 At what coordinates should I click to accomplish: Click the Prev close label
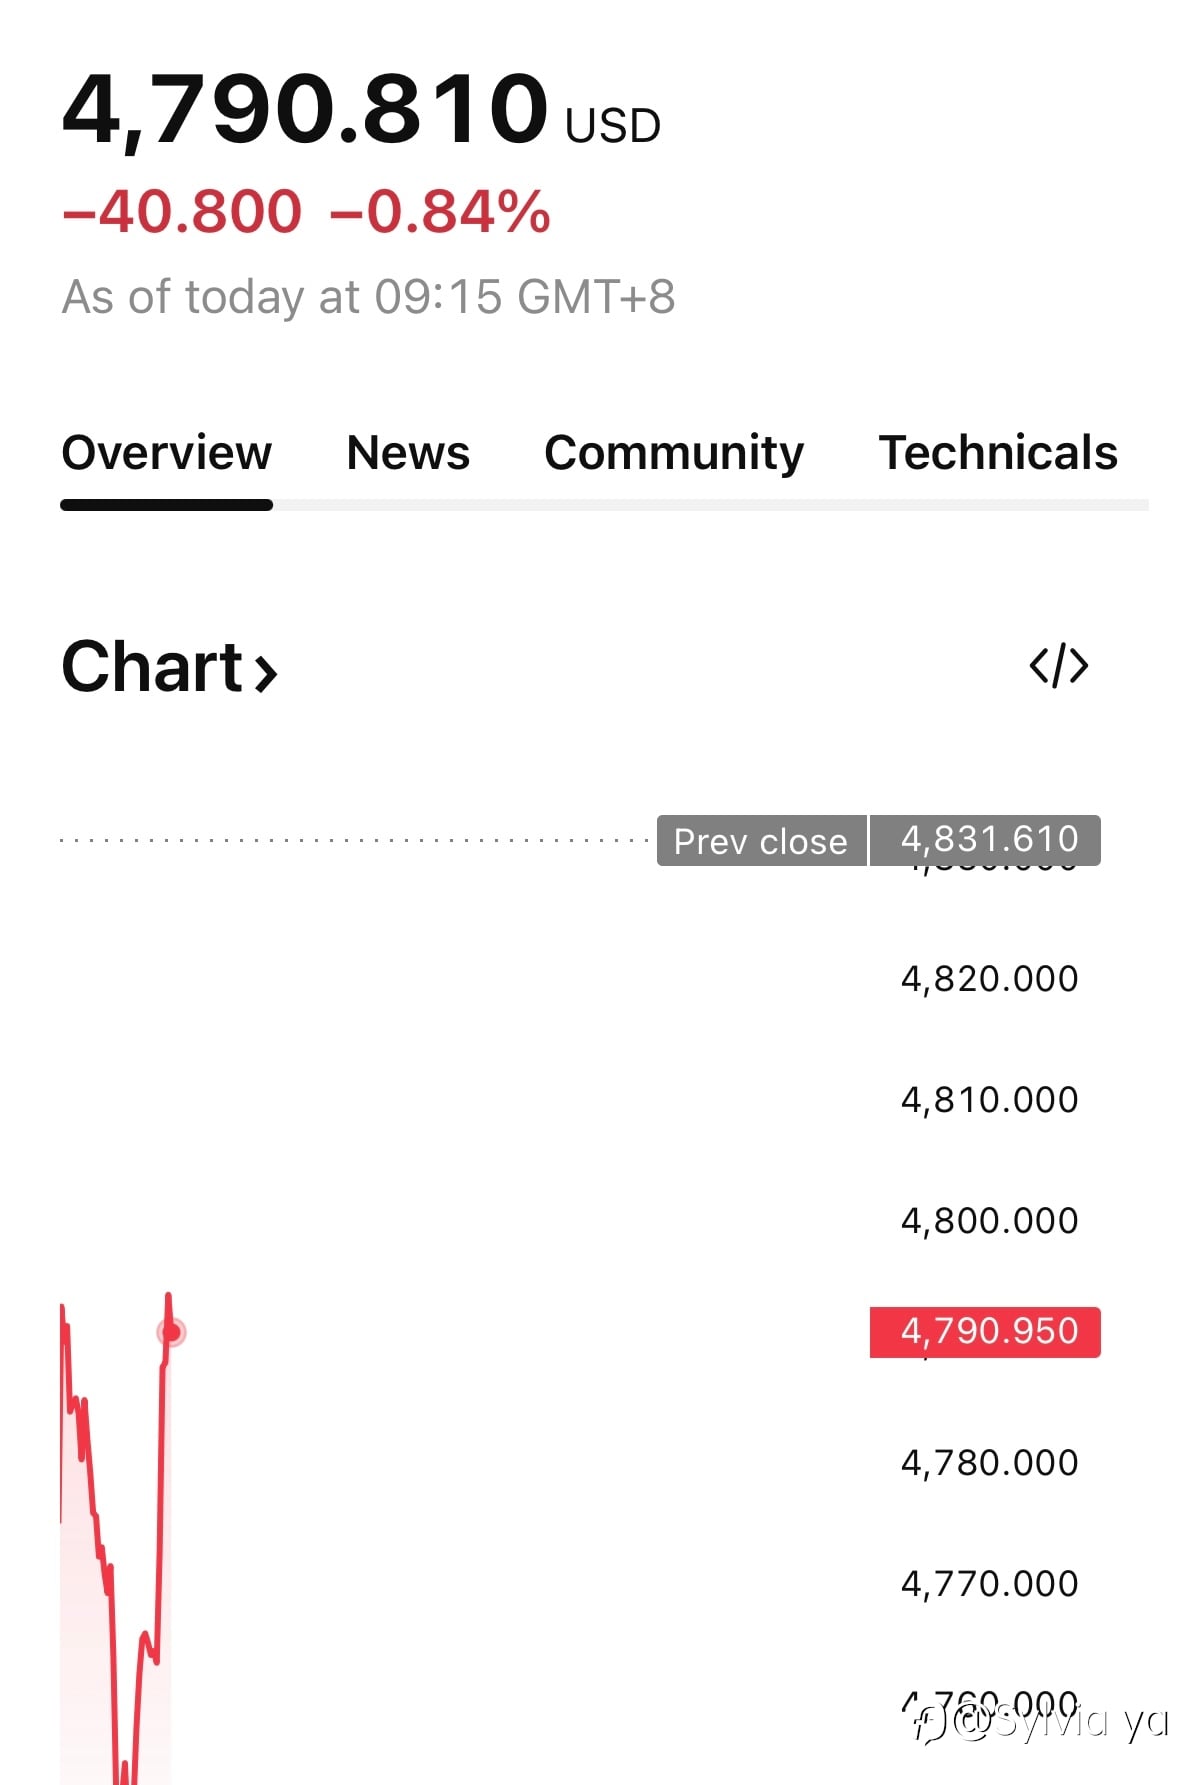point(760,841)
